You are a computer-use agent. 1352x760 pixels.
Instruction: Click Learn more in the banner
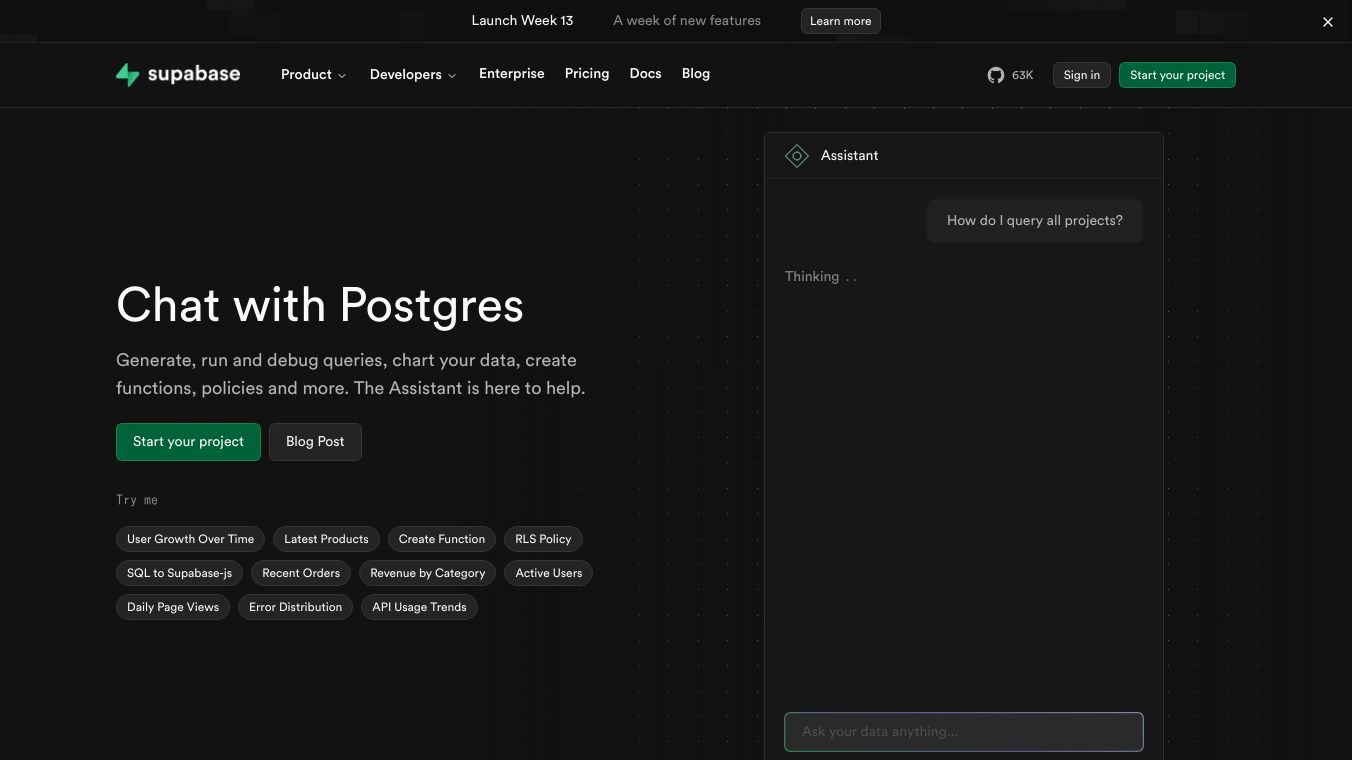[x=840, y=21]
